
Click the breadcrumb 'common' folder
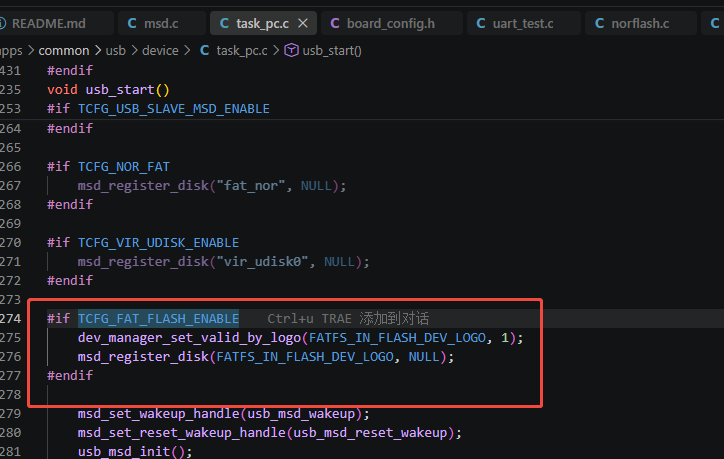[64, 50]
